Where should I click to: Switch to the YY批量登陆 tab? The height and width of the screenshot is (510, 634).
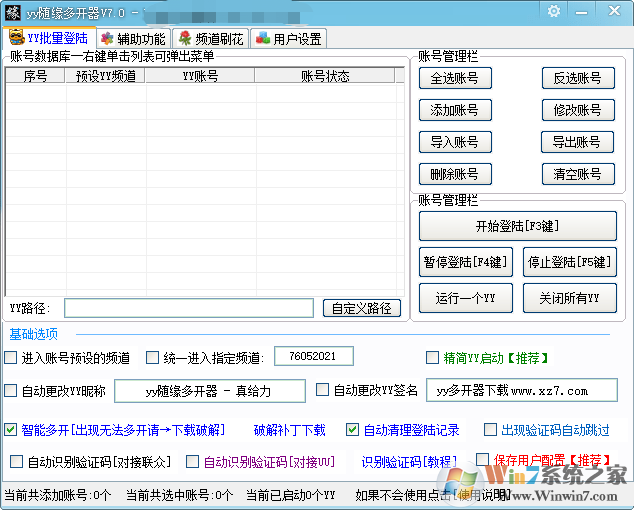(50, 38)
